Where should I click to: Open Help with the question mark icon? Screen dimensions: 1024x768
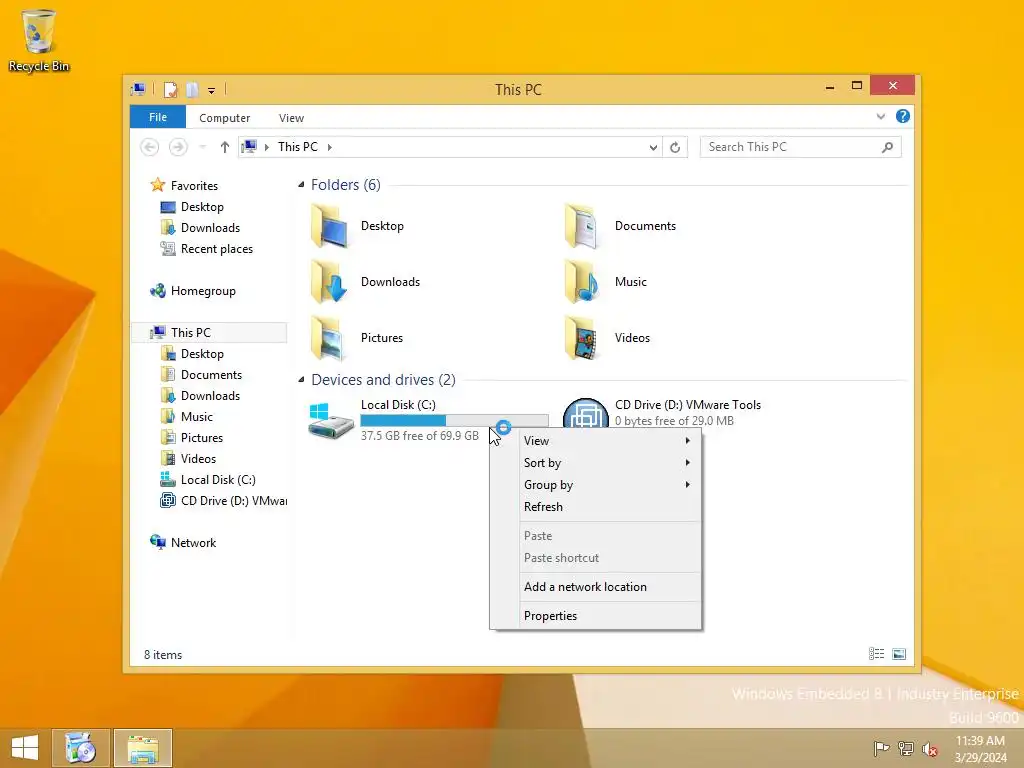(903, 116)
